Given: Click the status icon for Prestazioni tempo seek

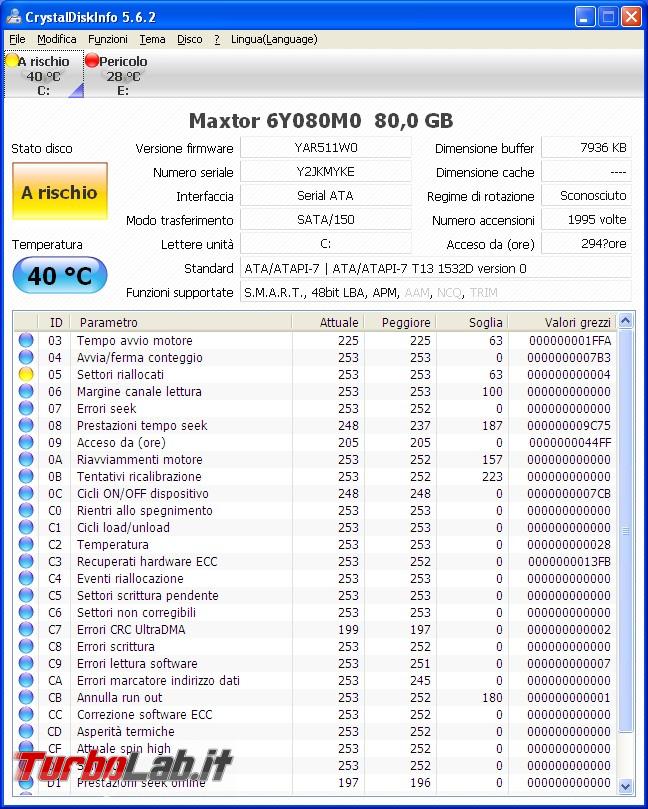Looking at the screenshot, I should click(x=26, y=425).
